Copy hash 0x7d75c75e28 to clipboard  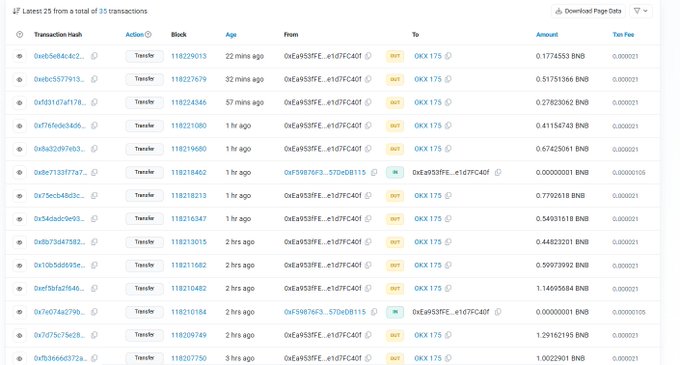94,335
